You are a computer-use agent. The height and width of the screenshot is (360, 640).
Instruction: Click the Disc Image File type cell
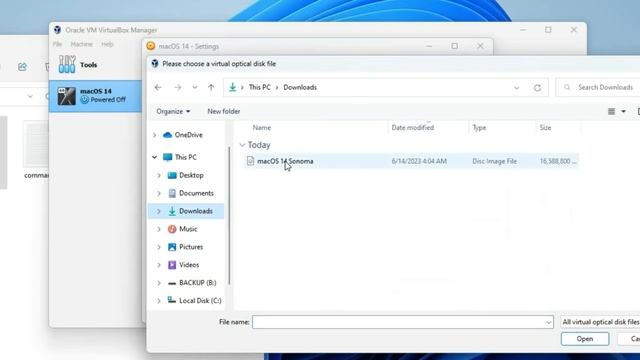(x=494, y=161)
